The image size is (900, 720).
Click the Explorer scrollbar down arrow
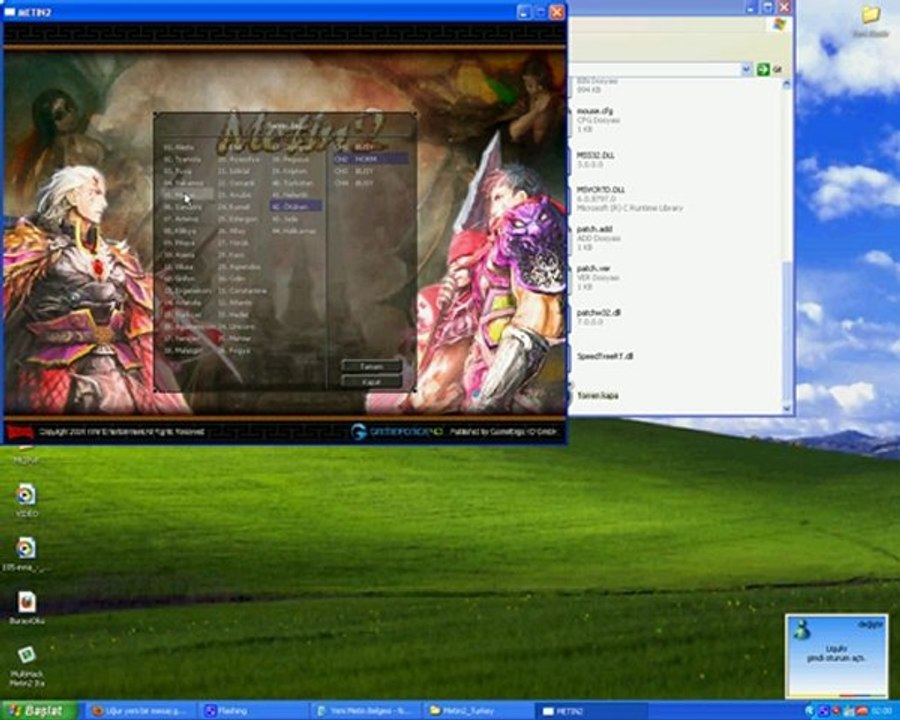[x=786, y=408]
